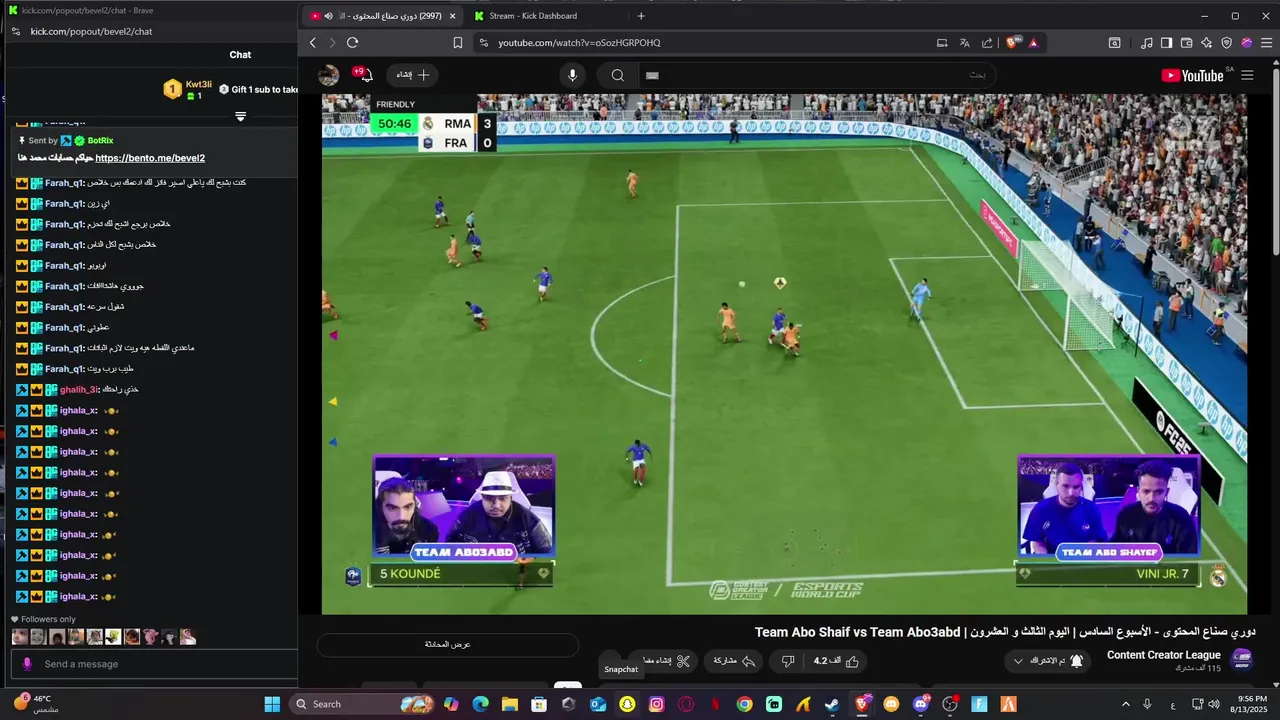The width and height of the screenshot is (1280, 720).
Task: Click the YouTube search magnifier button
Action: [x=618, y=75]
